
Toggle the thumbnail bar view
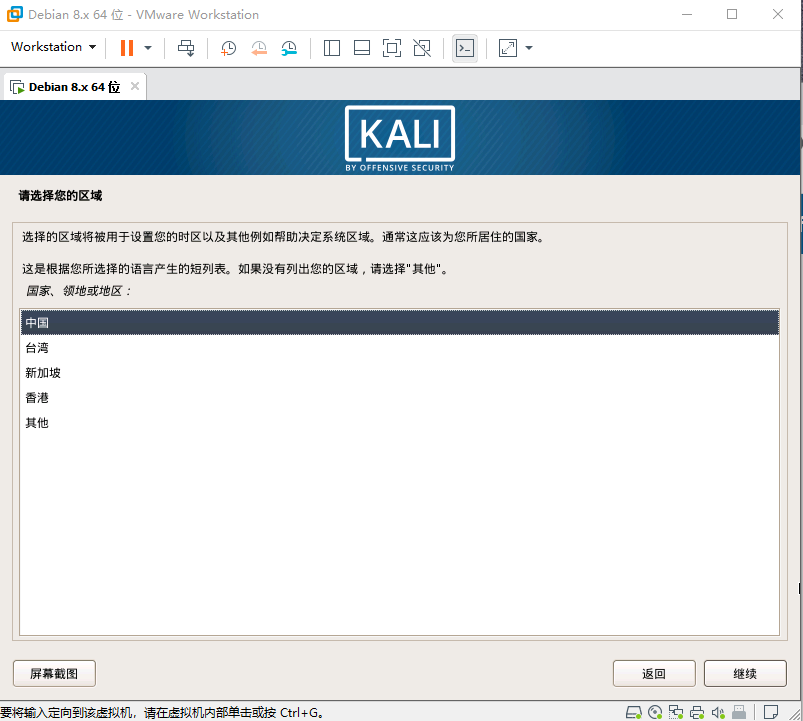pyautogui.click(x=362, y=48)
